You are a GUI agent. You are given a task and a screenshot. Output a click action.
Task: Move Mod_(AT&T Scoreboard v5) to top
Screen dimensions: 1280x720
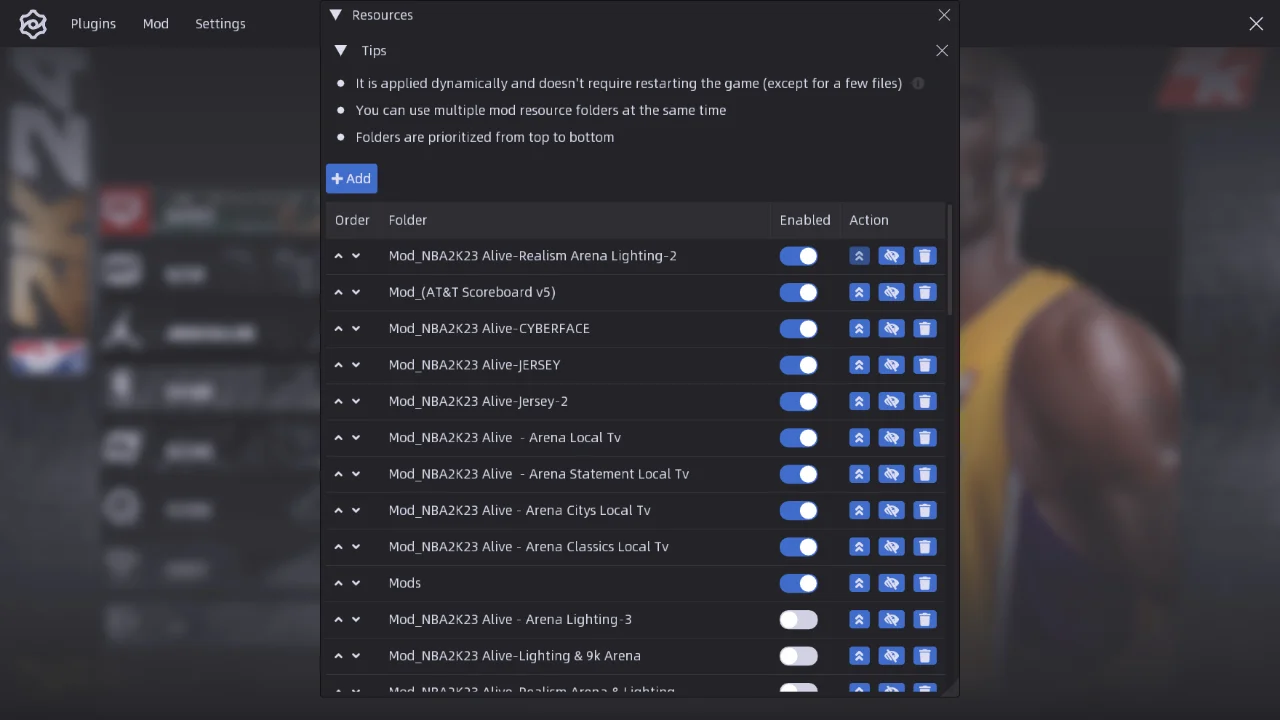[x=859, y=292]
